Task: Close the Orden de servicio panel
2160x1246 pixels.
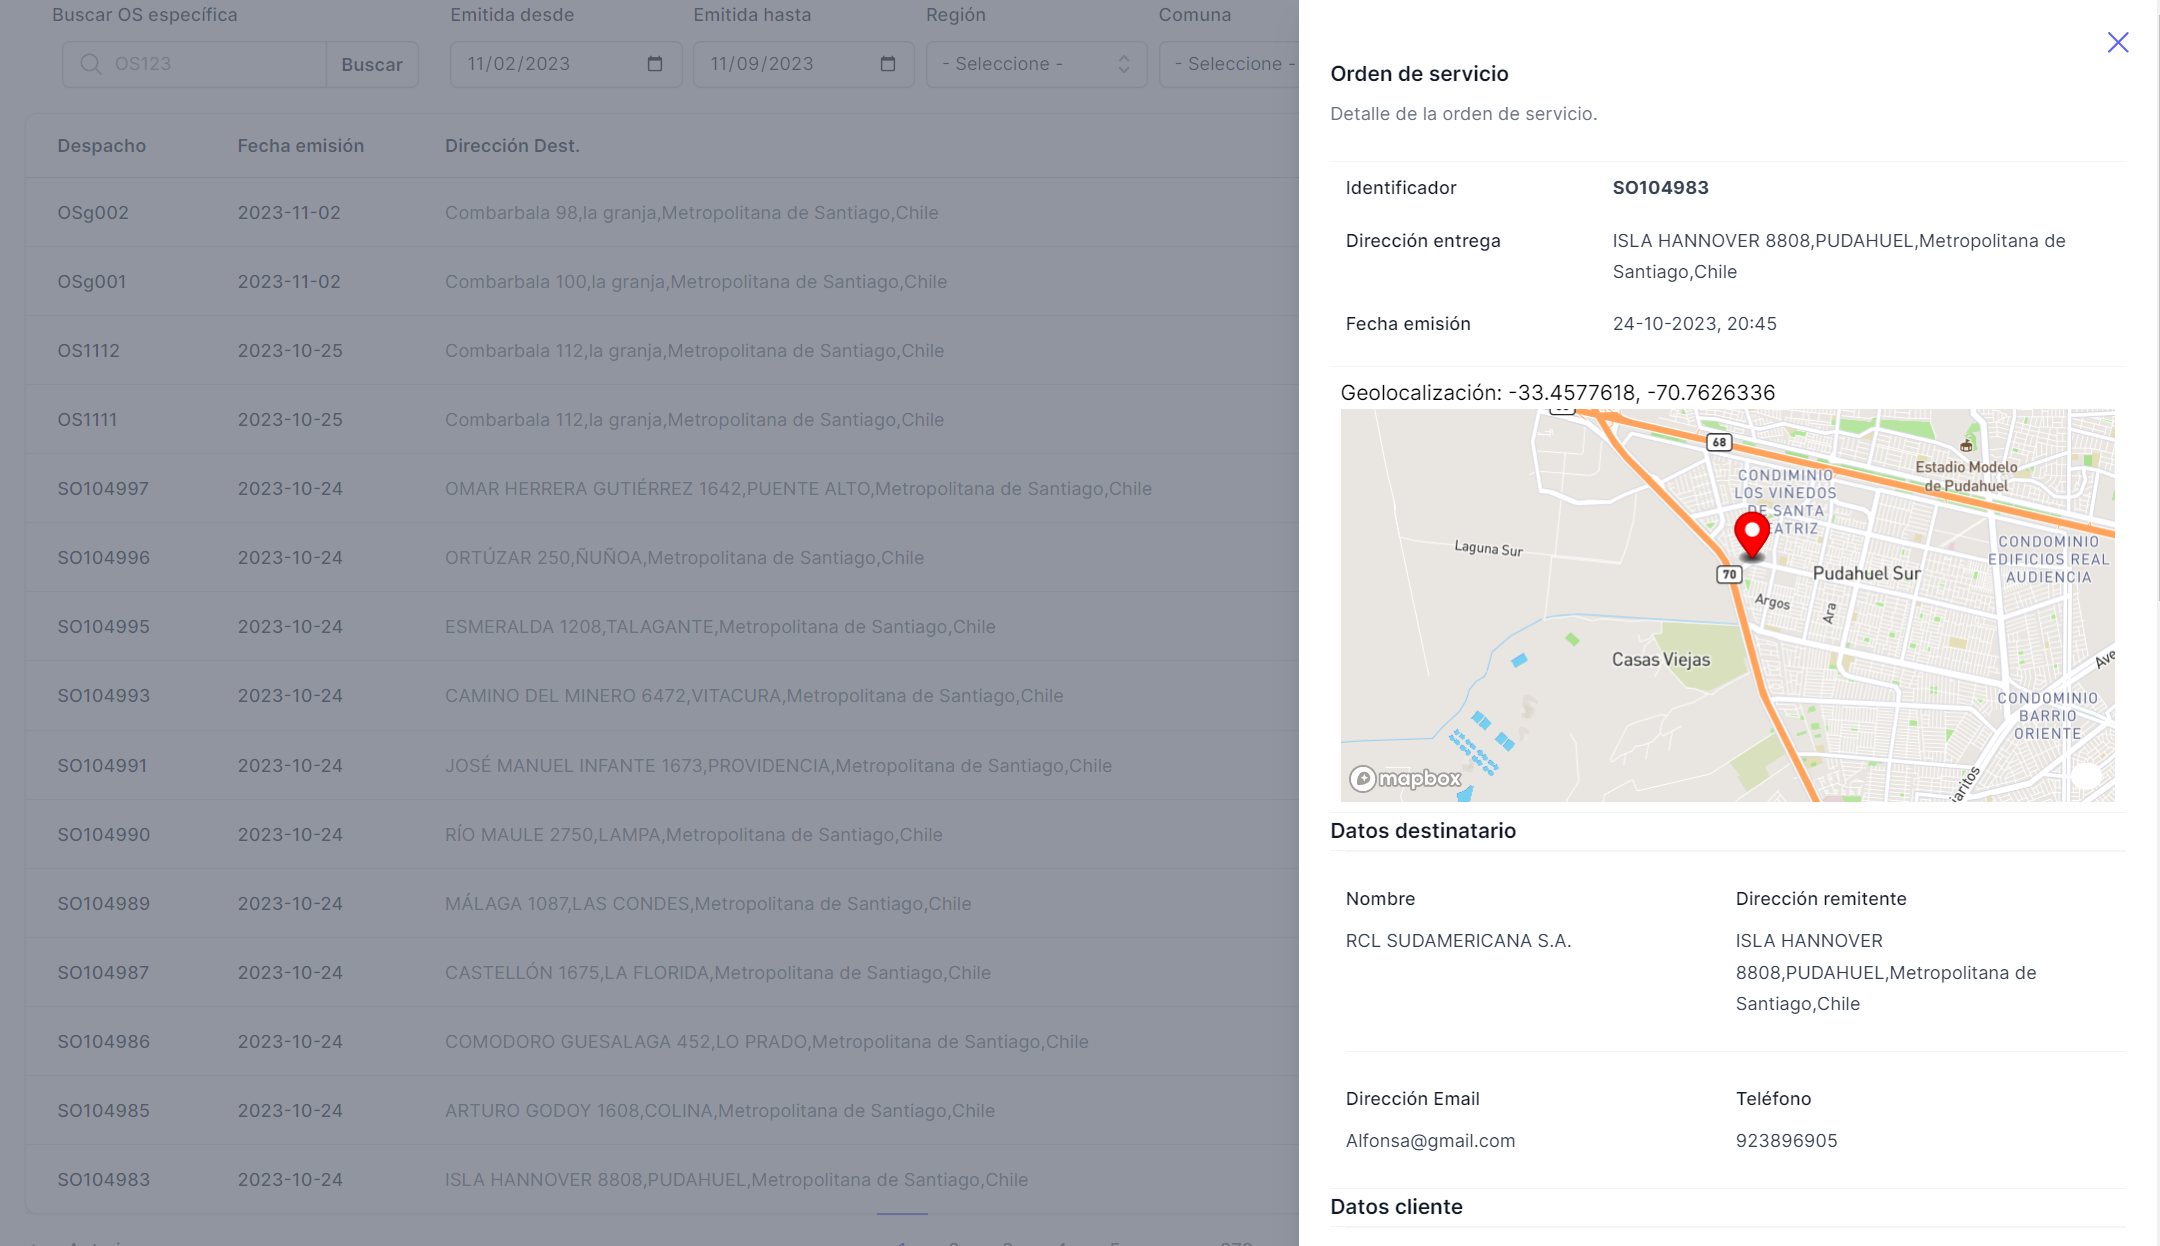Action: click(x=2117, y=42)
